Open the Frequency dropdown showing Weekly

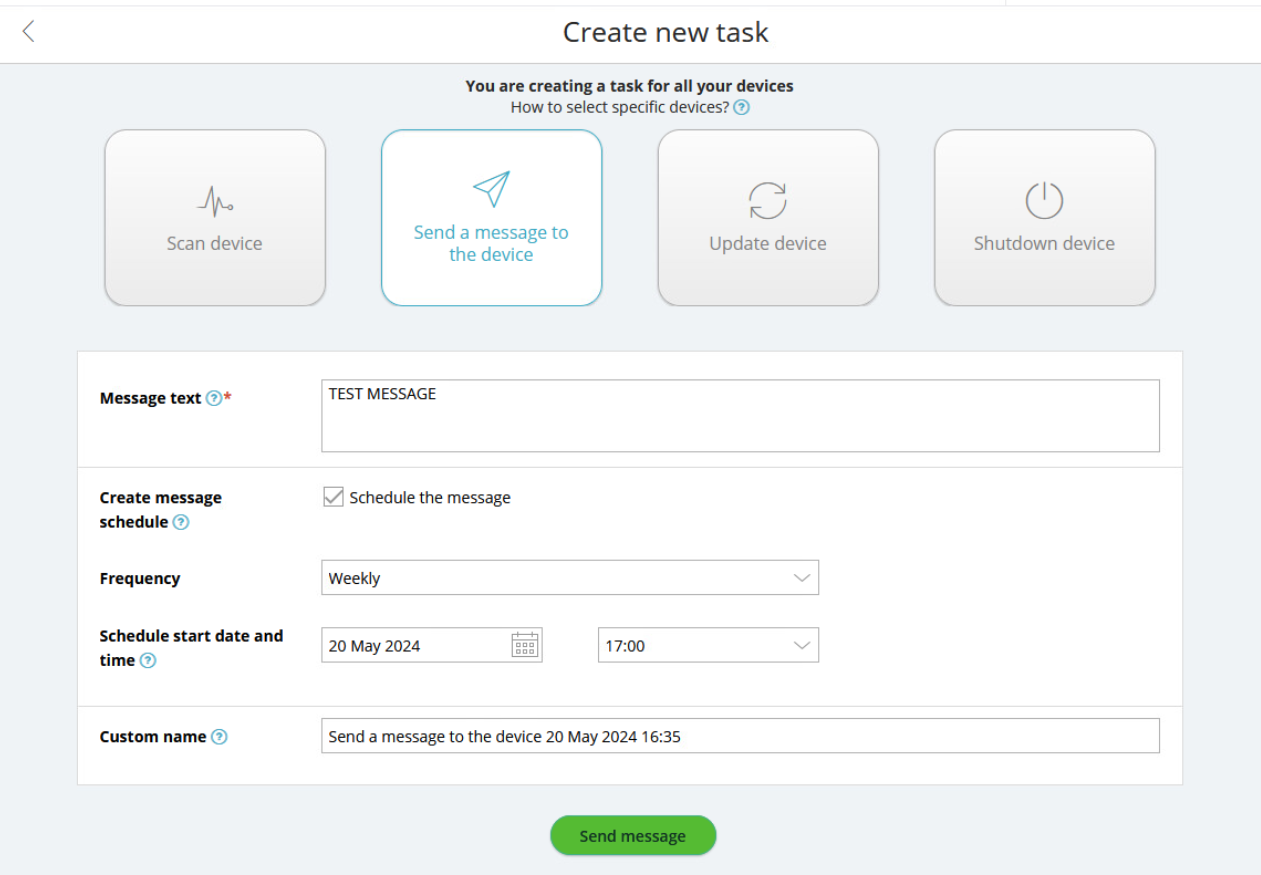(x=570, y=577)
